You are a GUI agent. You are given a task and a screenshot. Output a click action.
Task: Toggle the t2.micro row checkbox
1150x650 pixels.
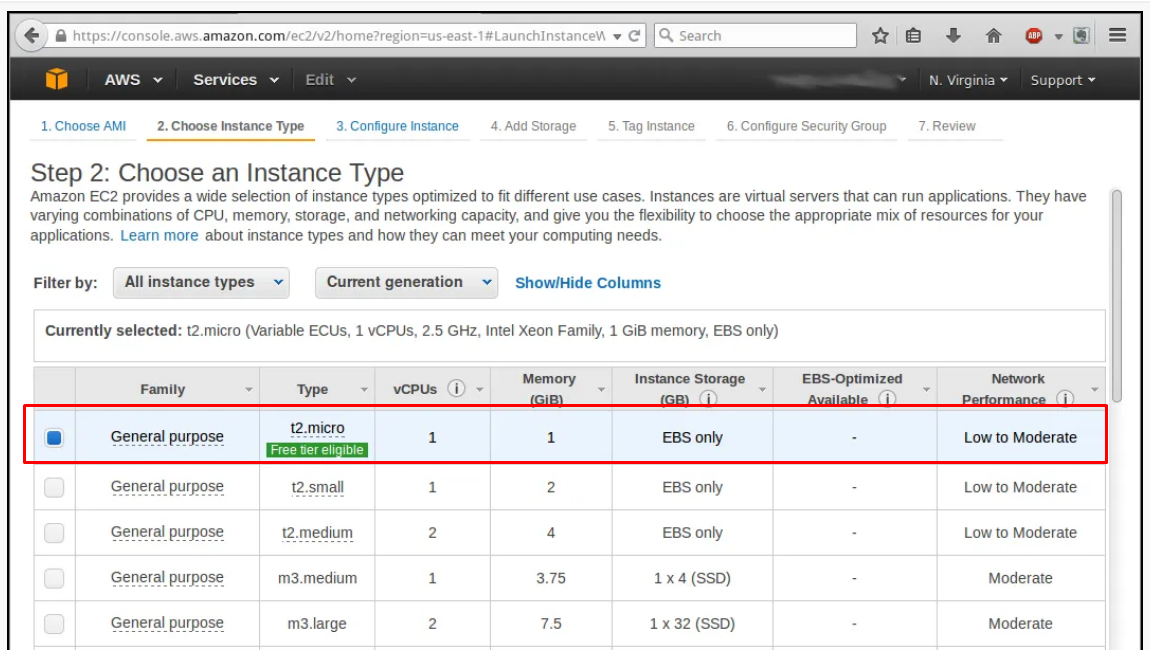click(54, 438)
